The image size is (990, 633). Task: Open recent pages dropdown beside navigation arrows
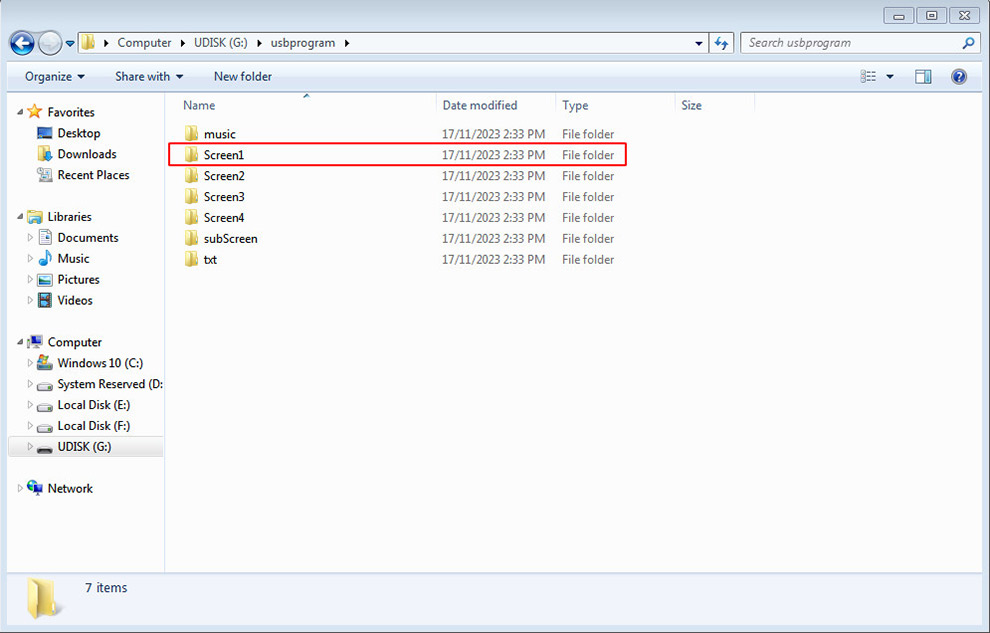(70, 44)
